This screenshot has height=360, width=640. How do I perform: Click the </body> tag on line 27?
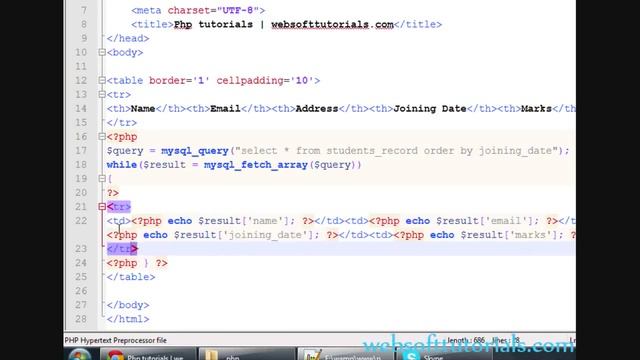click(x=128, y=305)
